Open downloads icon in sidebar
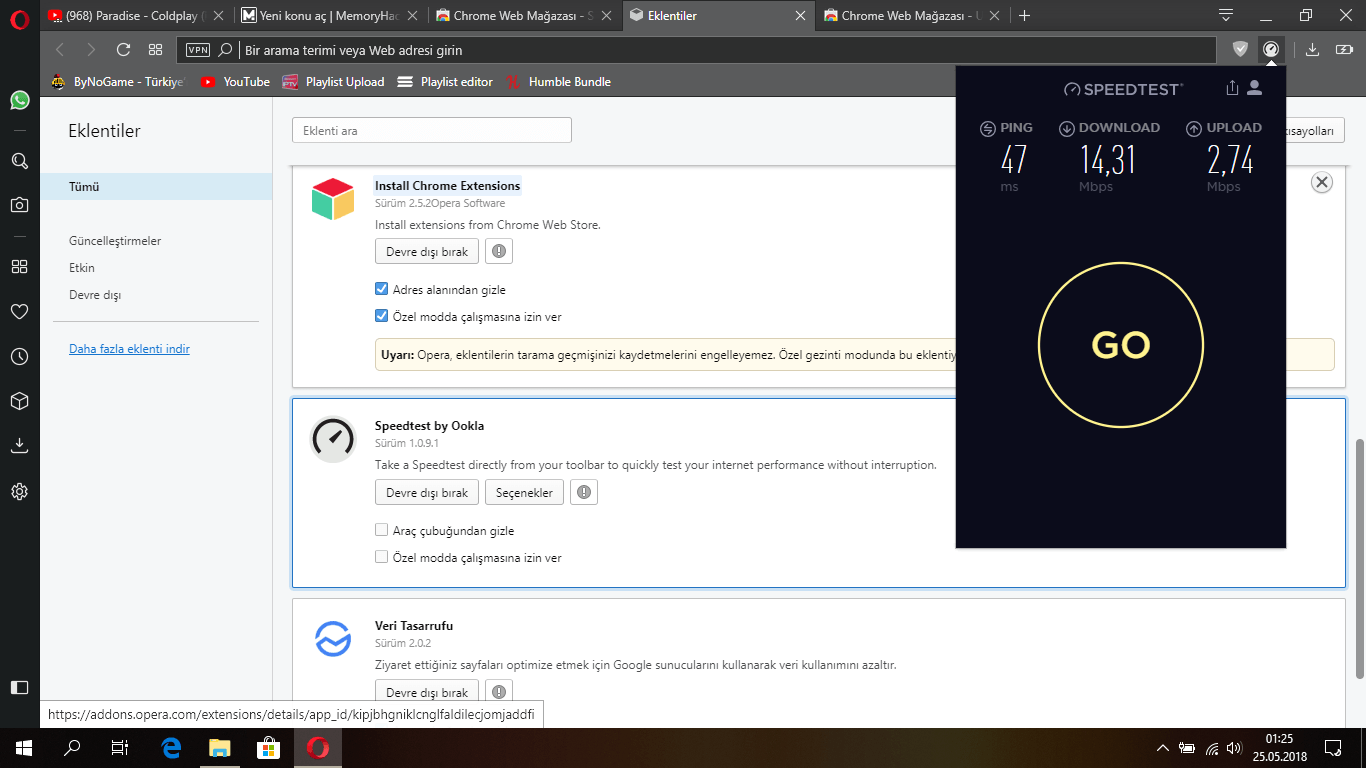 coord(19,446)
